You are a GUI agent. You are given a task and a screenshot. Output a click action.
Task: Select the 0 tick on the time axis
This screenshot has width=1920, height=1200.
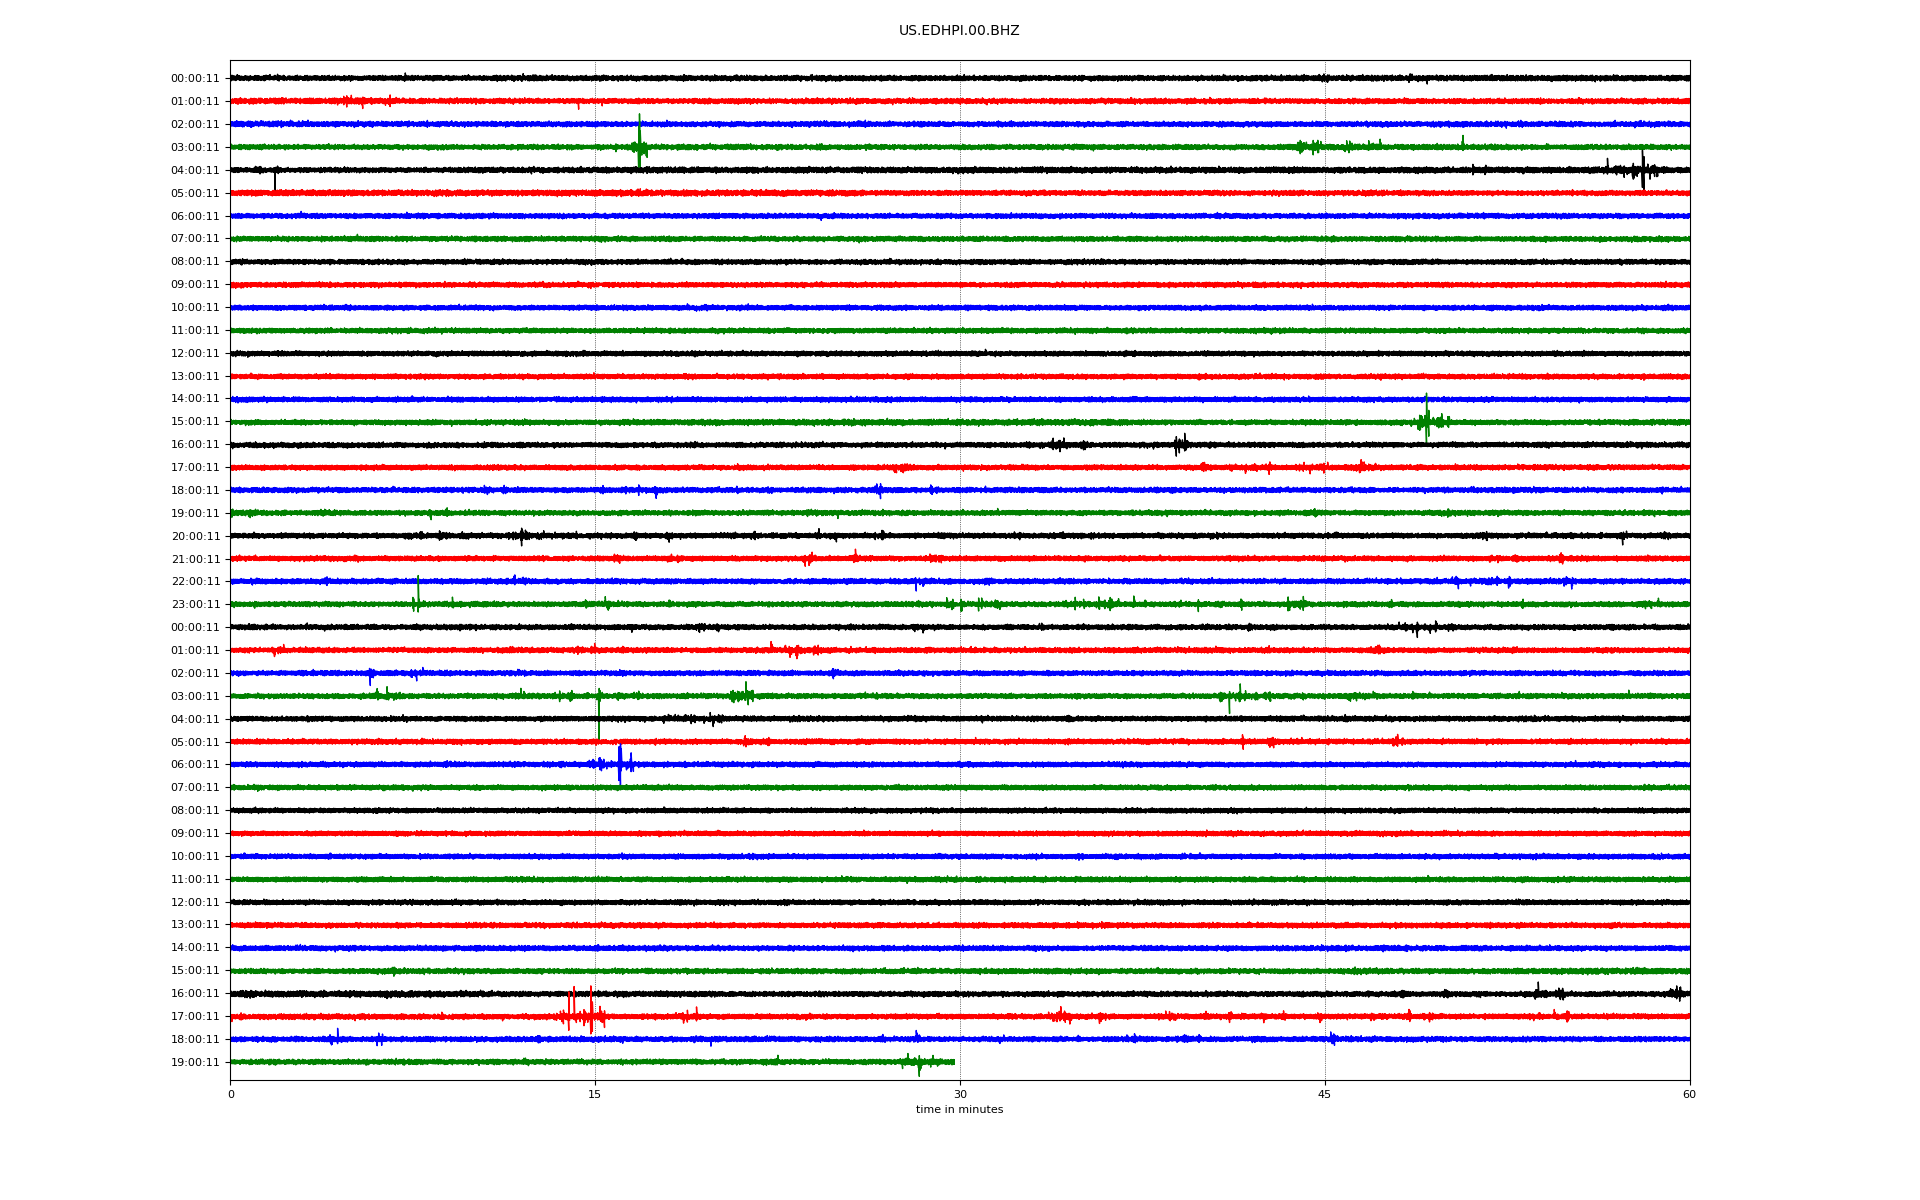(231, 1094)
